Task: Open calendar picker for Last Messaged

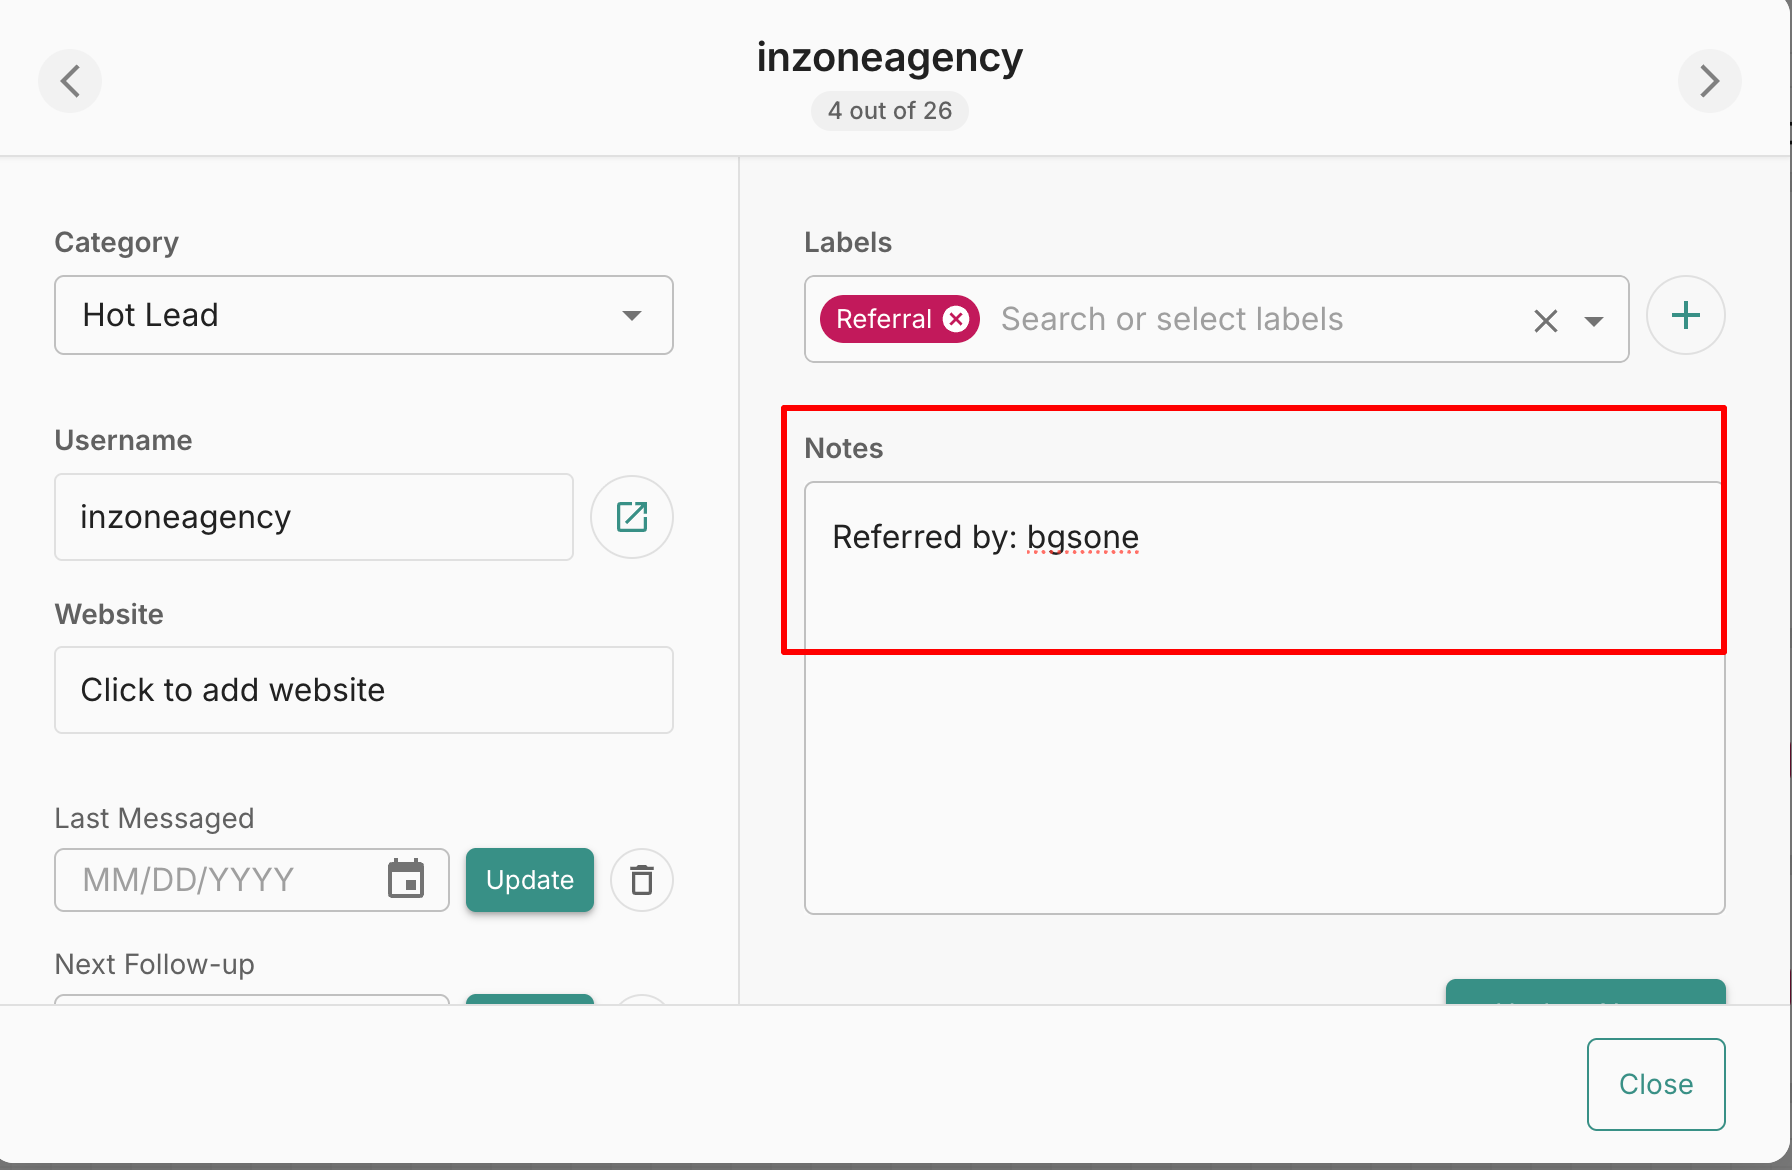Action: pos(406,880)
